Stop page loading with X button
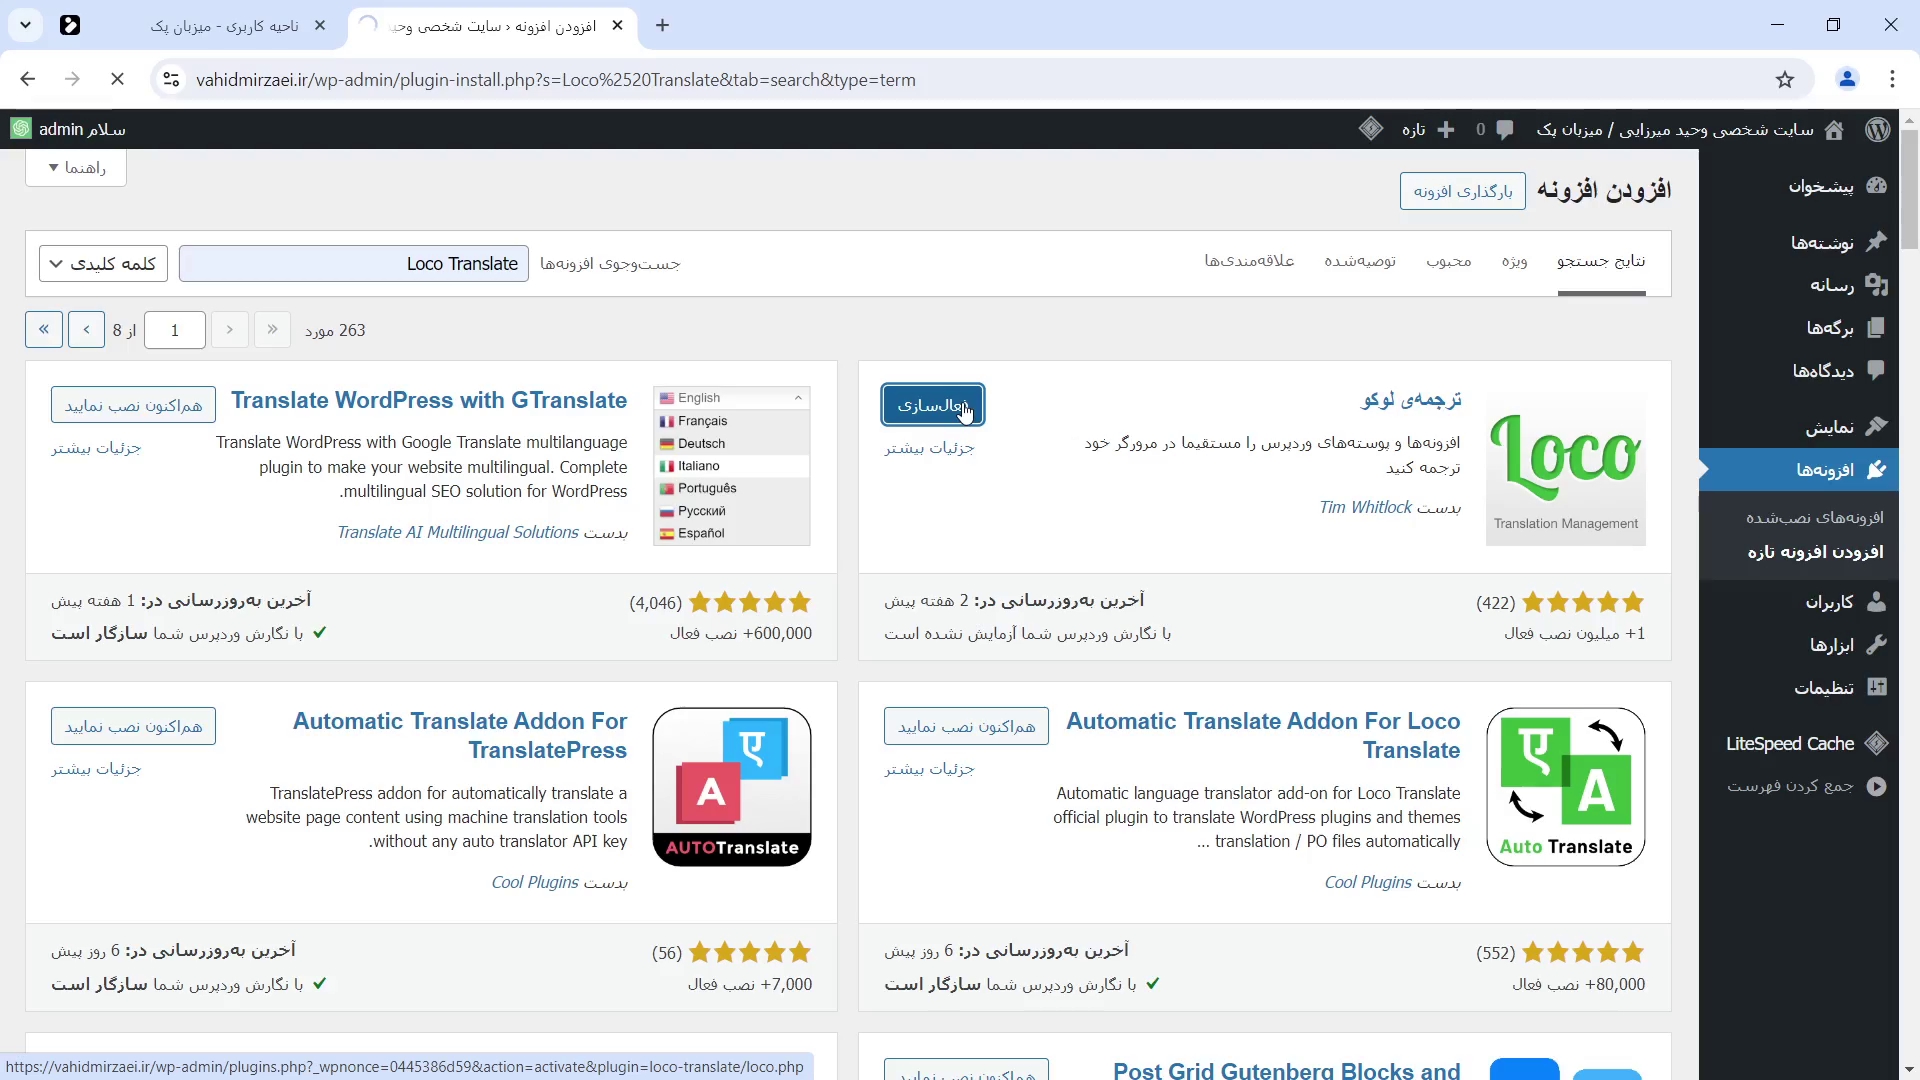The image size is (1920, 1080). [117, 79]
